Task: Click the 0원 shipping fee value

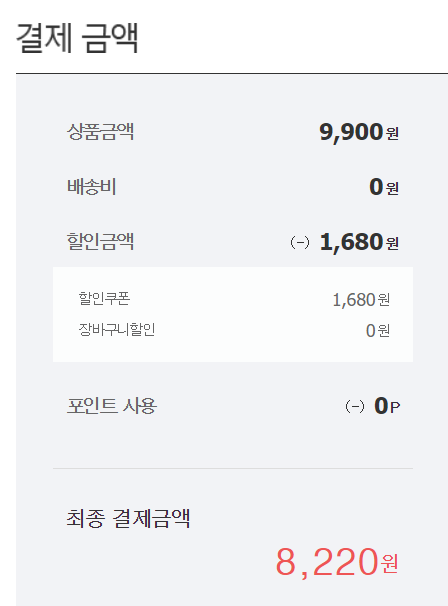Action: pos(384,187)
